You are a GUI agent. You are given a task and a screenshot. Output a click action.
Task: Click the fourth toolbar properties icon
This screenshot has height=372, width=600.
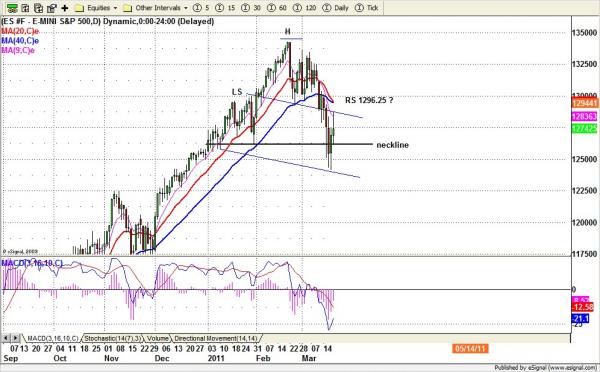click(x=51, y=8)
